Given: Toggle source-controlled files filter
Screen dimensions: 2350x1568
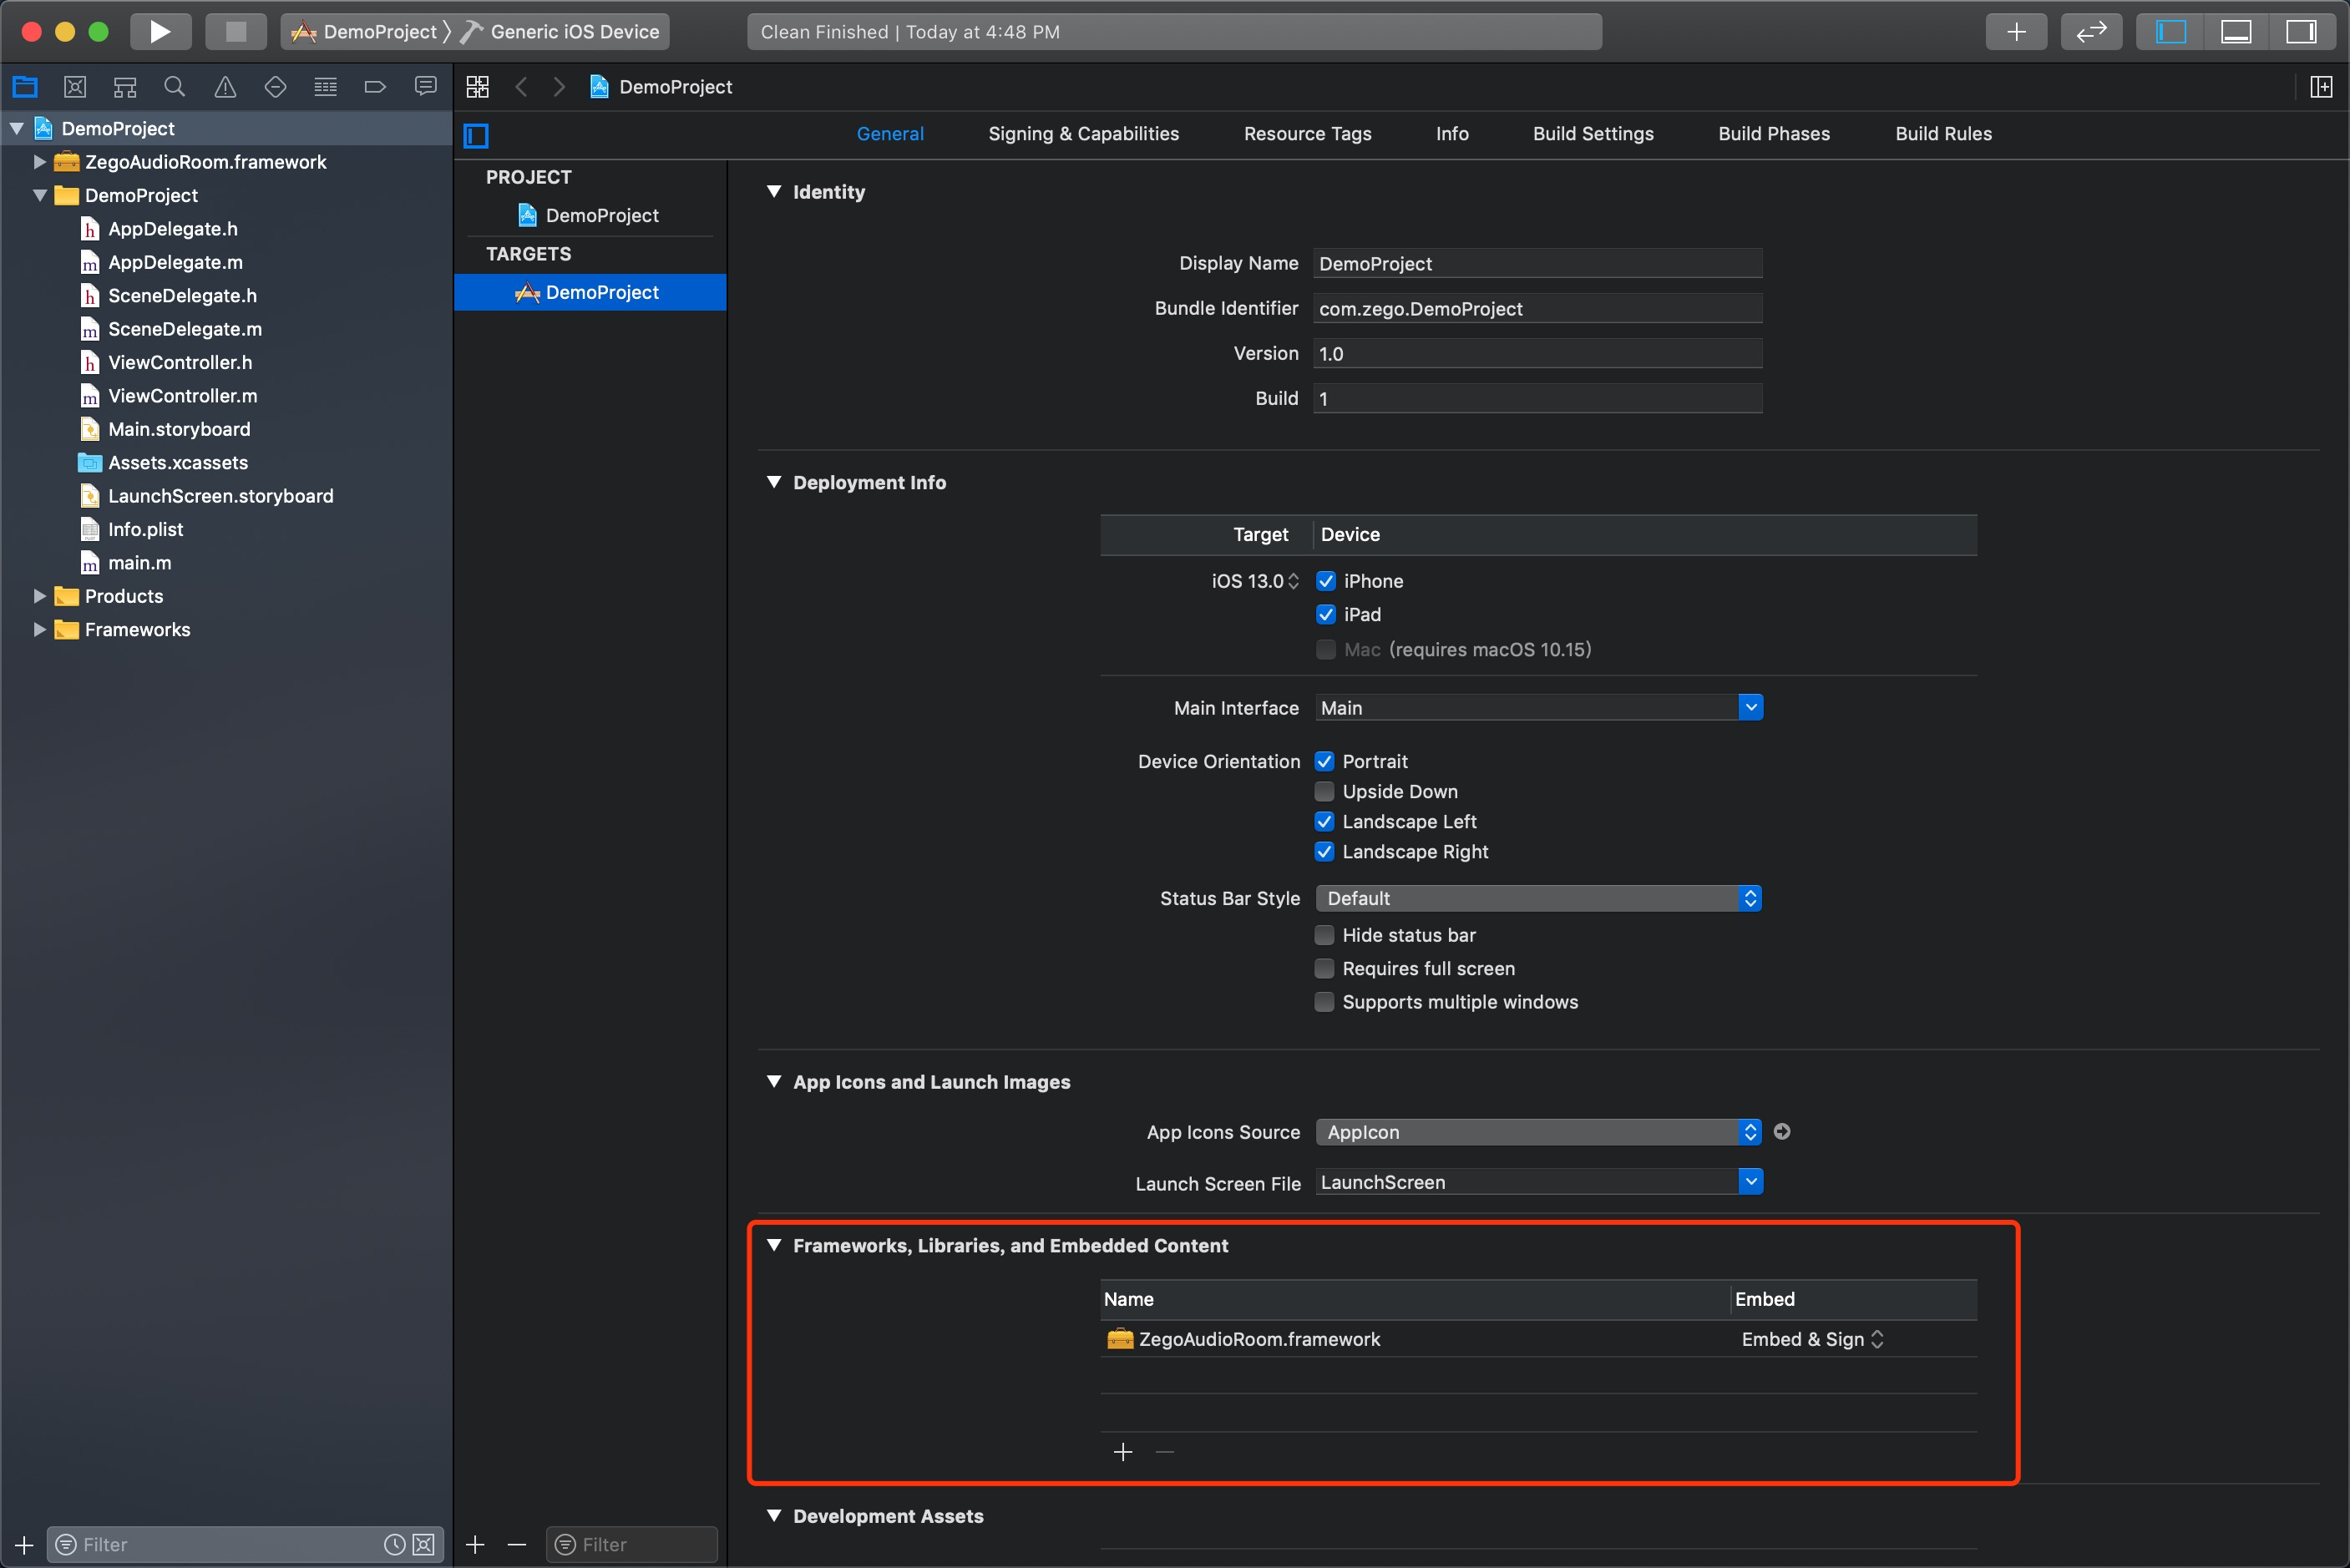Looking at the screenshot, I should (x=424, y=1544).
